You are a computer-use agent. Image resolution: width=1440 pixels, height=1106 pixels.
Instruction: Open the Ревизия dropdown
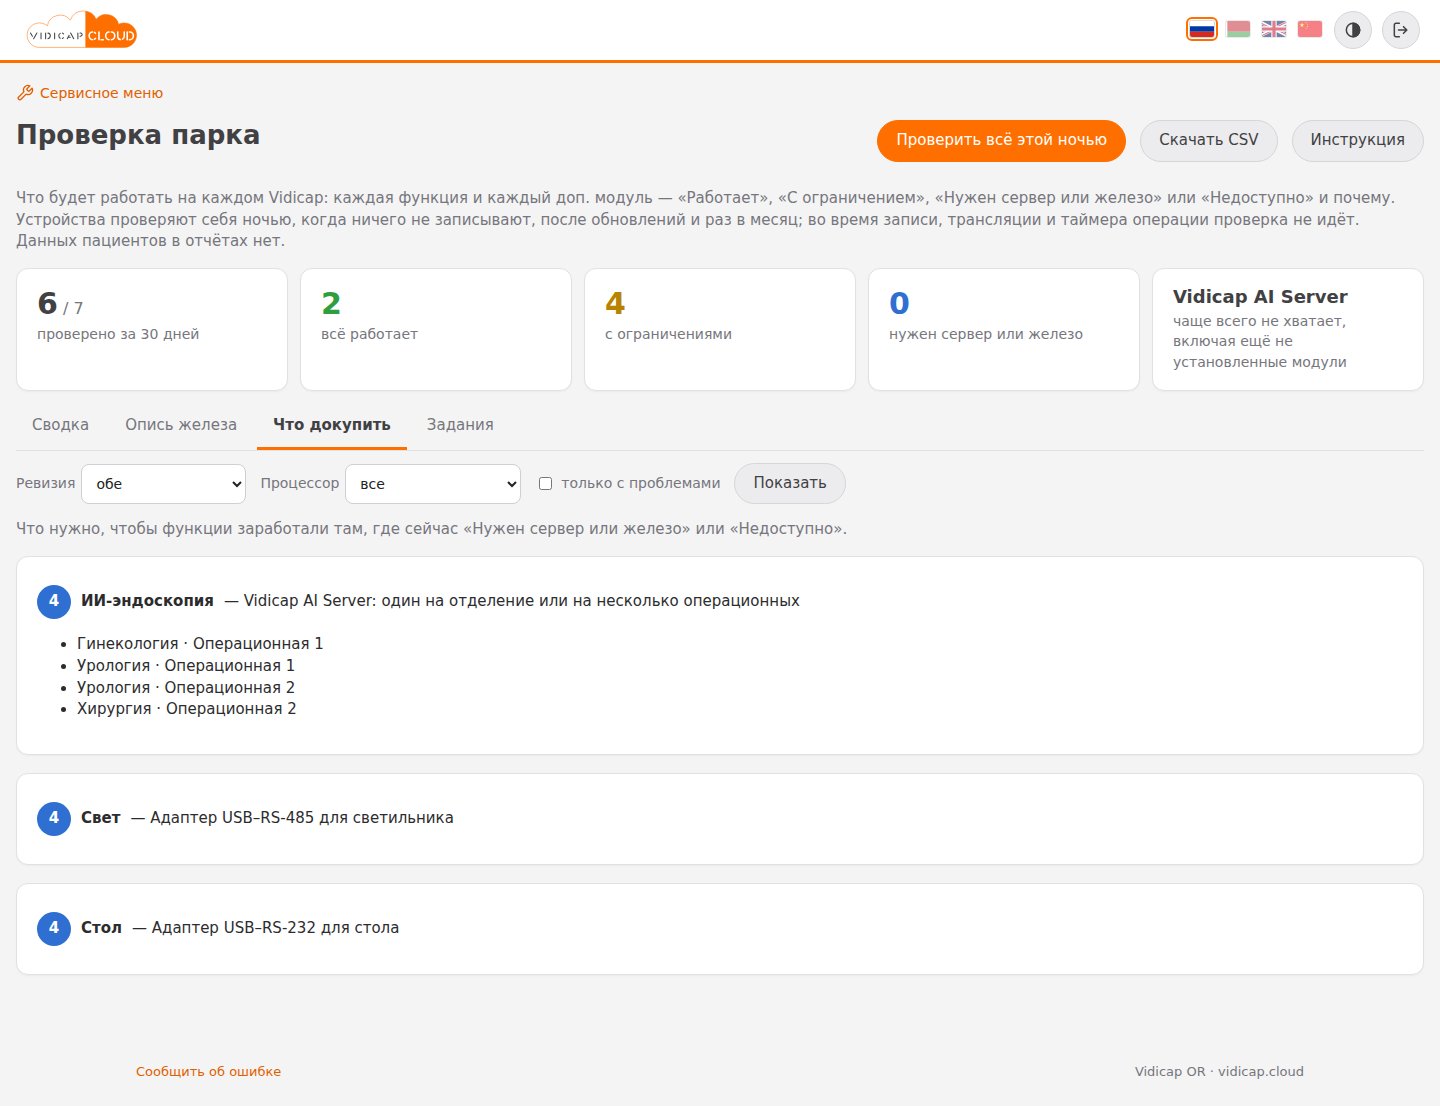coord(163,484)
